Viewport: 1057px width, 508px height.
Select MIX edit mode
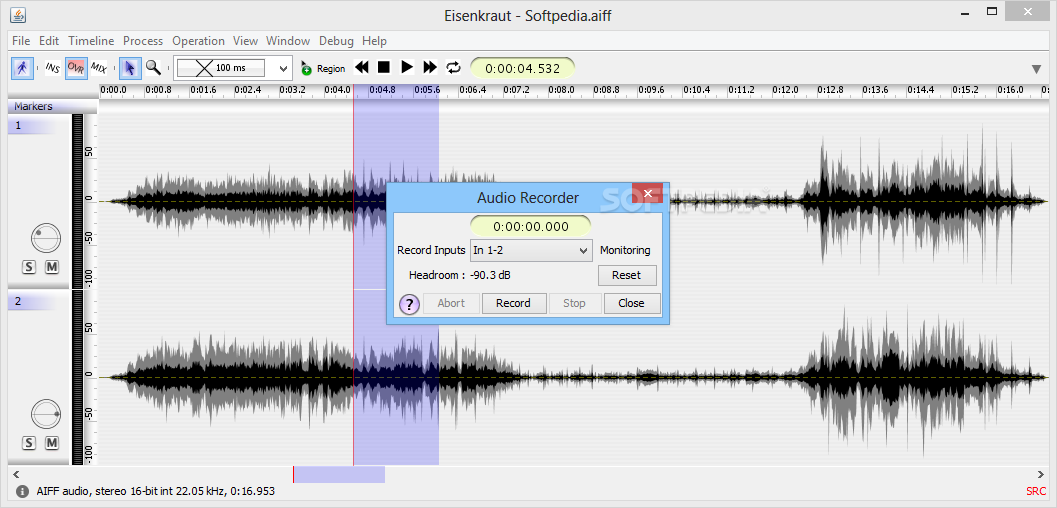[x=99, y=67]
